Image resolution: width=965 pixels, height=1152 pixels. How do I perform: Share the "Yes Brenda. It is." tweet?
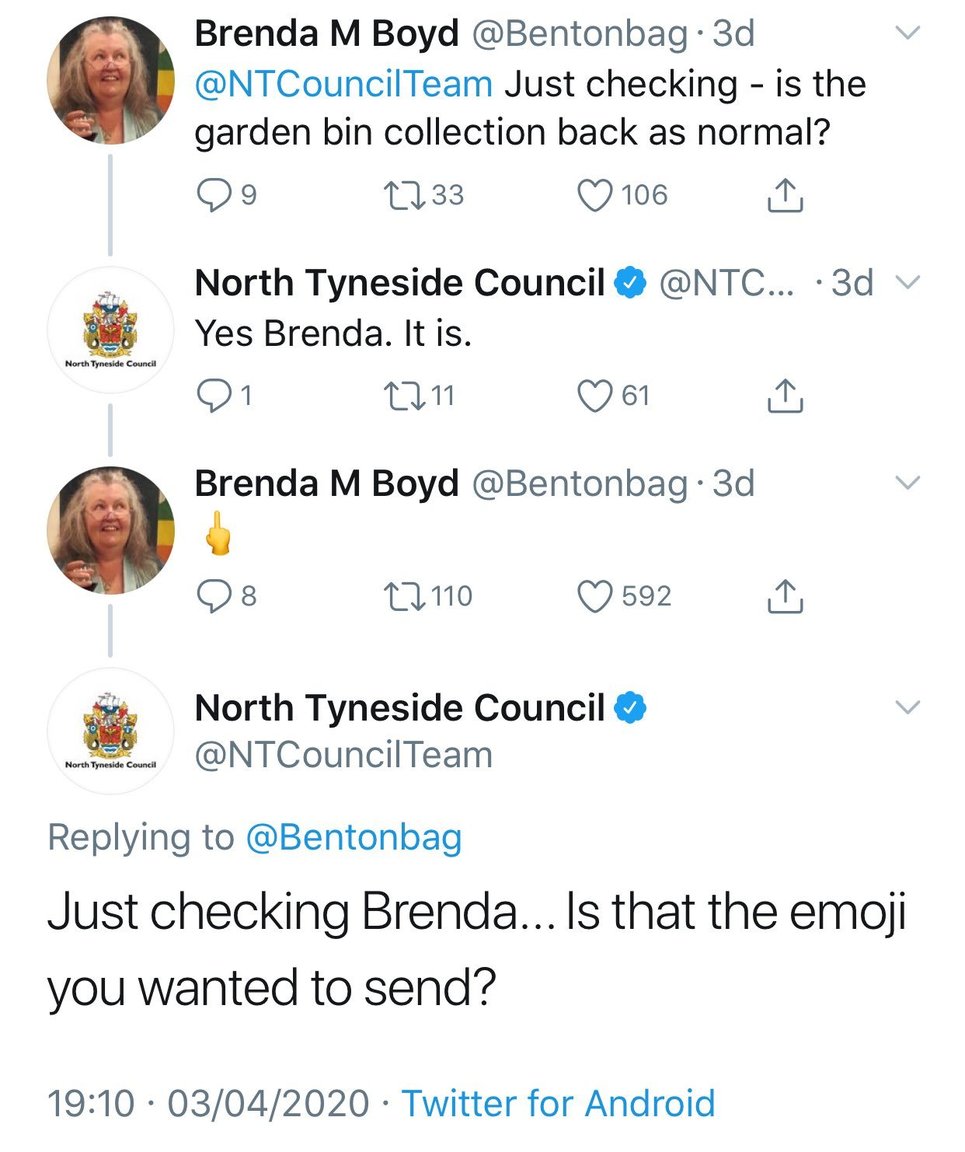coord(786,398)
